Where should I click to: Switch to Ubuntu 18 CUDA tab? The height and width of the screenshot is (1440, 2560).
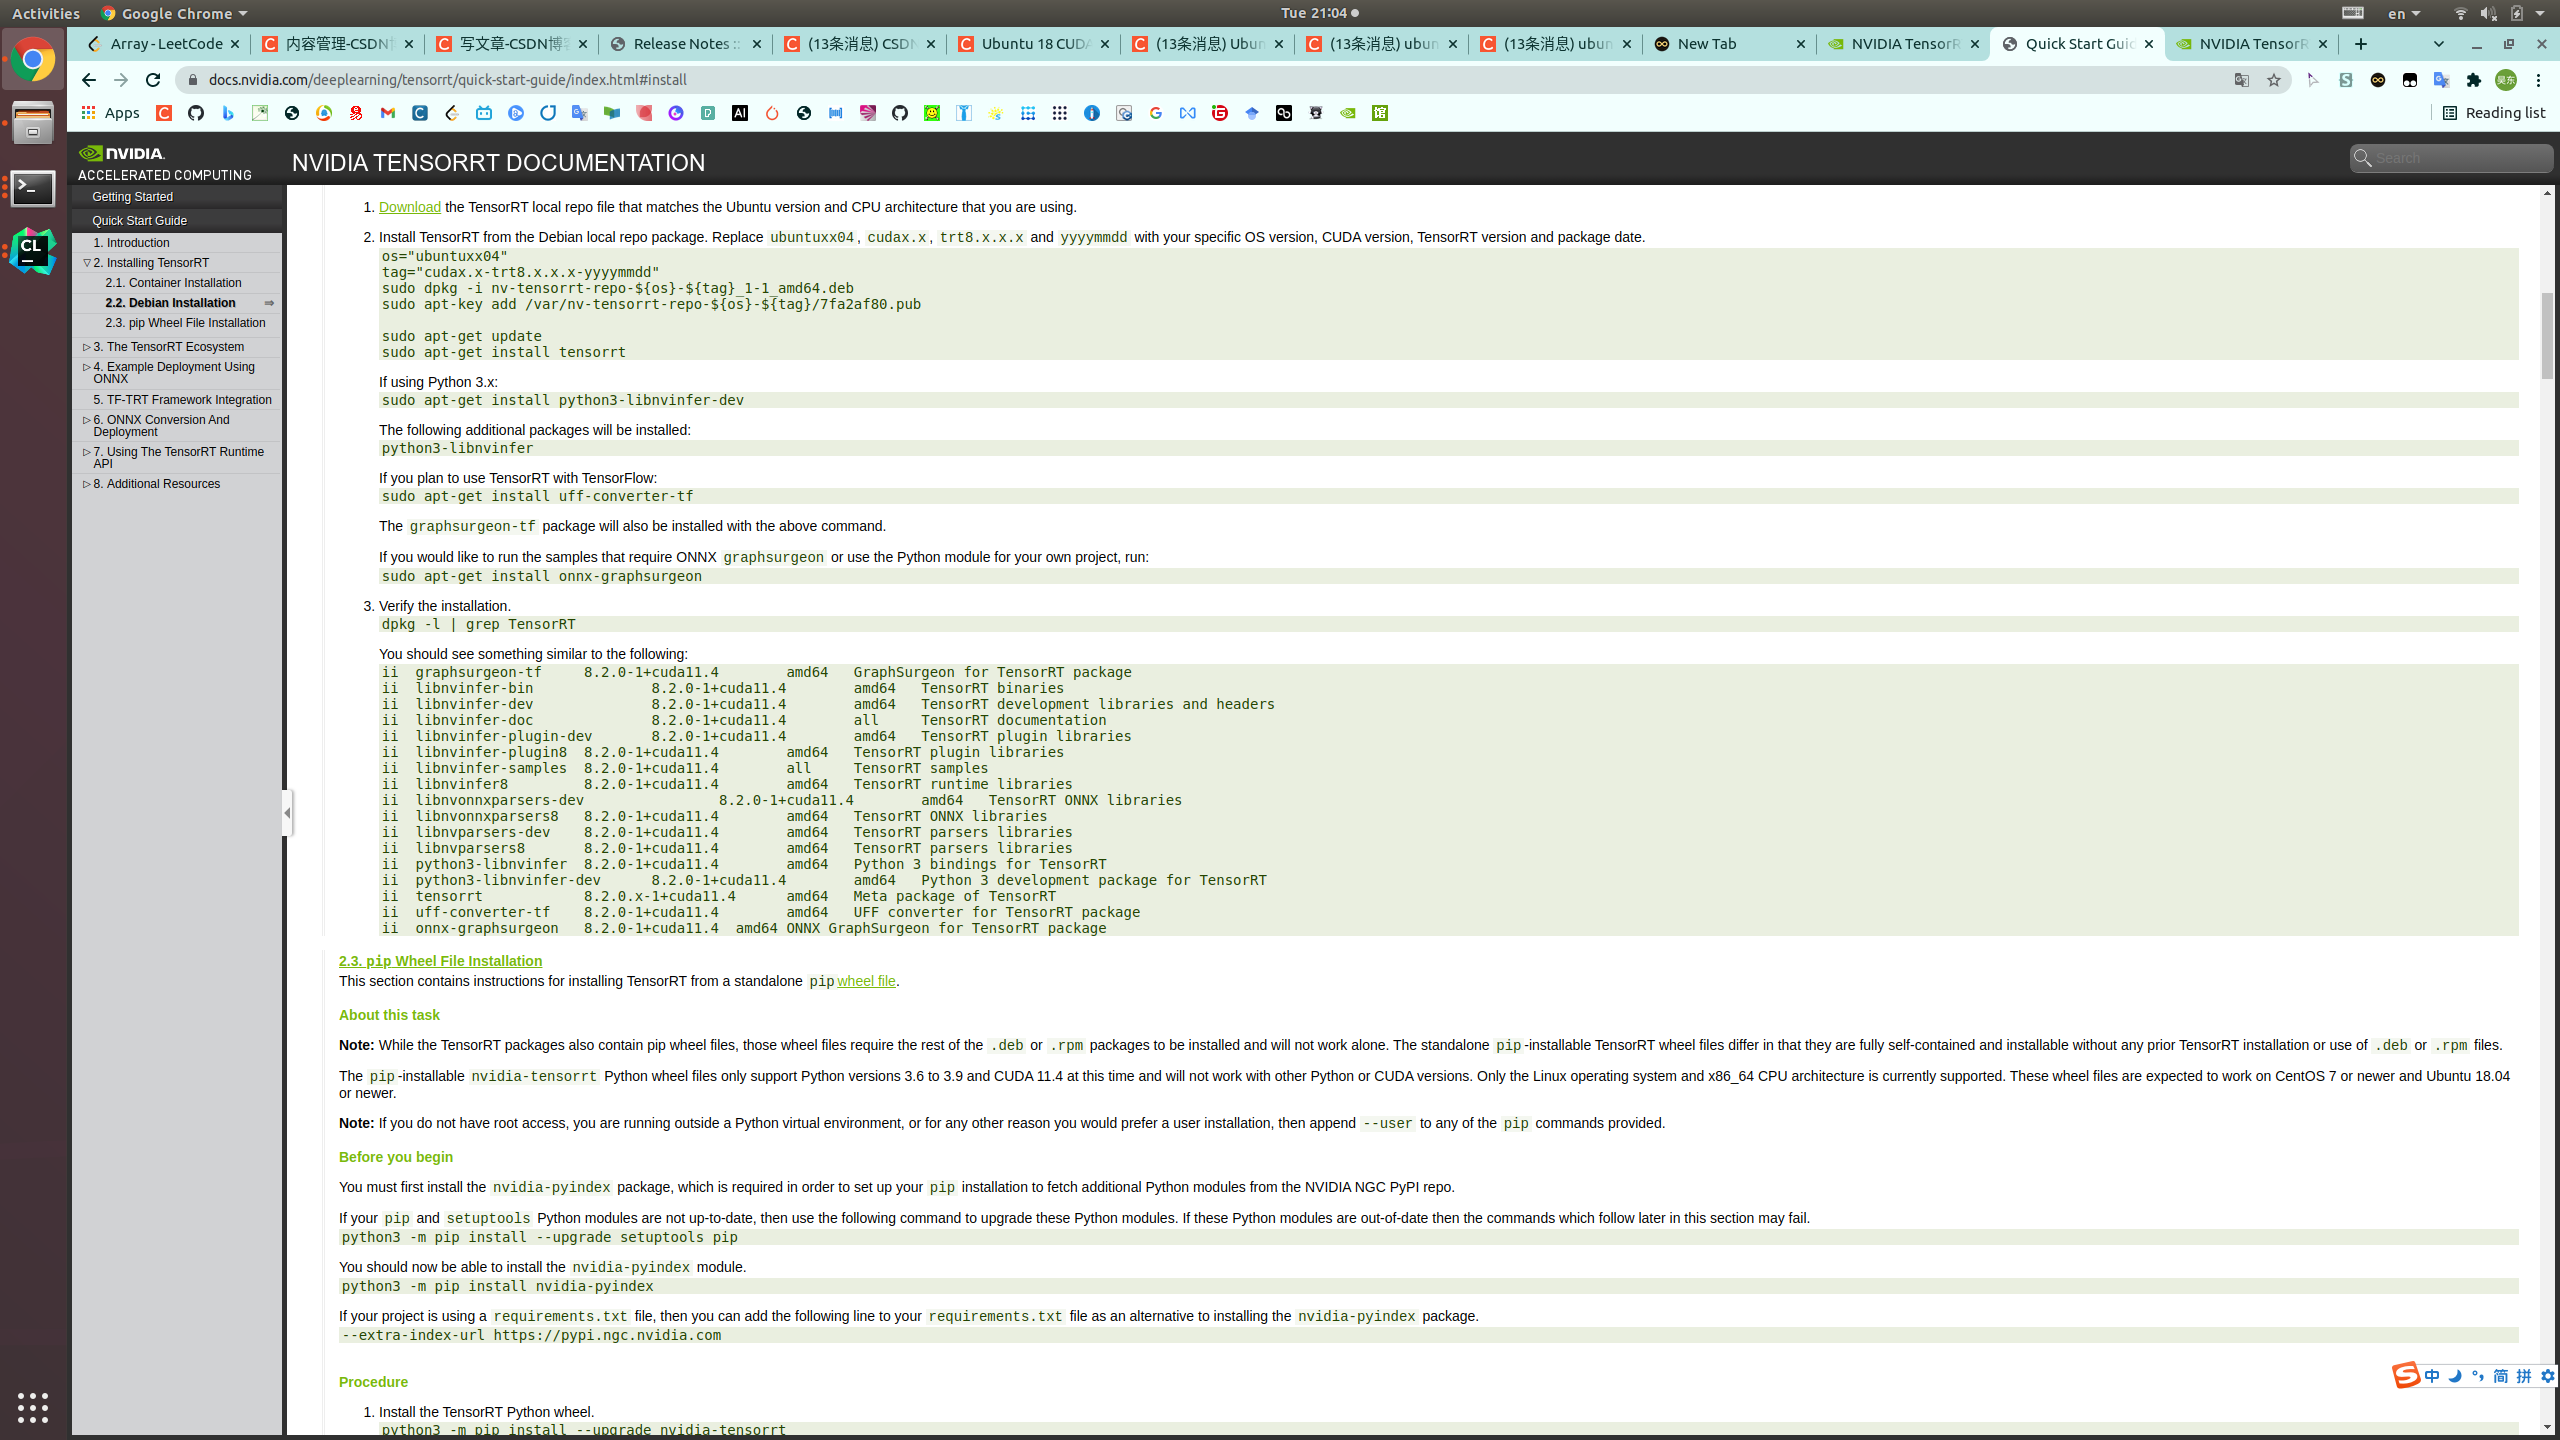[1035, 44]
